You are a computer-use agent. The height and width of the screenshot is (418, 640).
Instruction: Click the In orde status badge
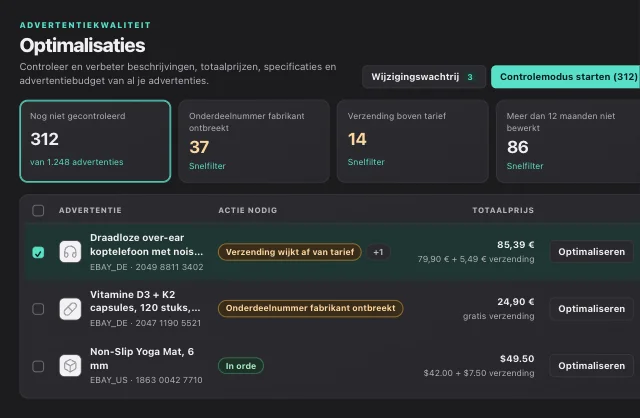(x=241, y=366)
